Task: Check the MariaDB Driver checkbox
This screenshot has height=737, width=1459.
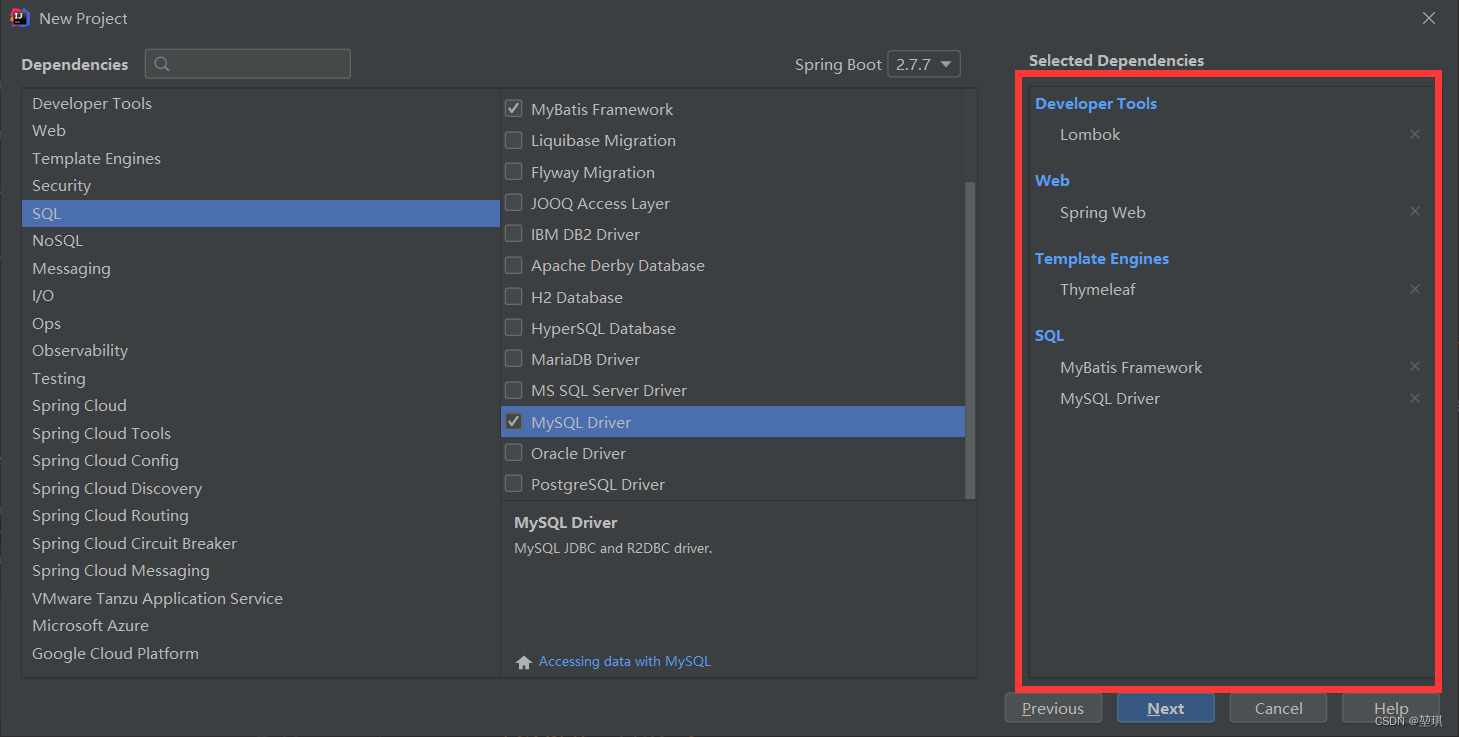Action: click(x=513, y=358)
